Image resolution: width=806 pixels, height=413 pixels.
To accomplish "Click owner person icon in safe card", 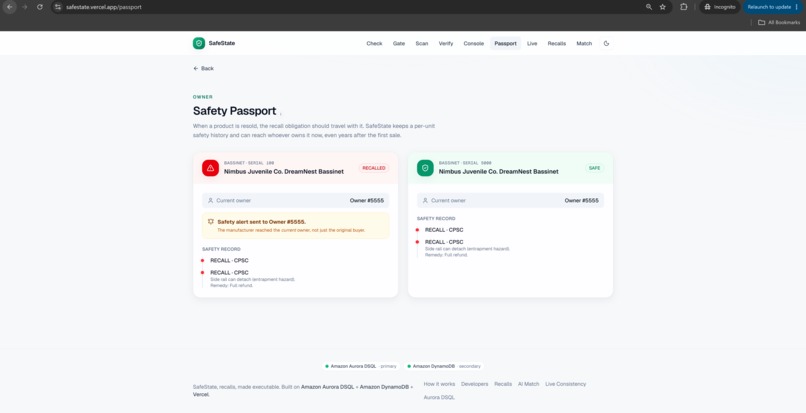I will coord(425,201).
